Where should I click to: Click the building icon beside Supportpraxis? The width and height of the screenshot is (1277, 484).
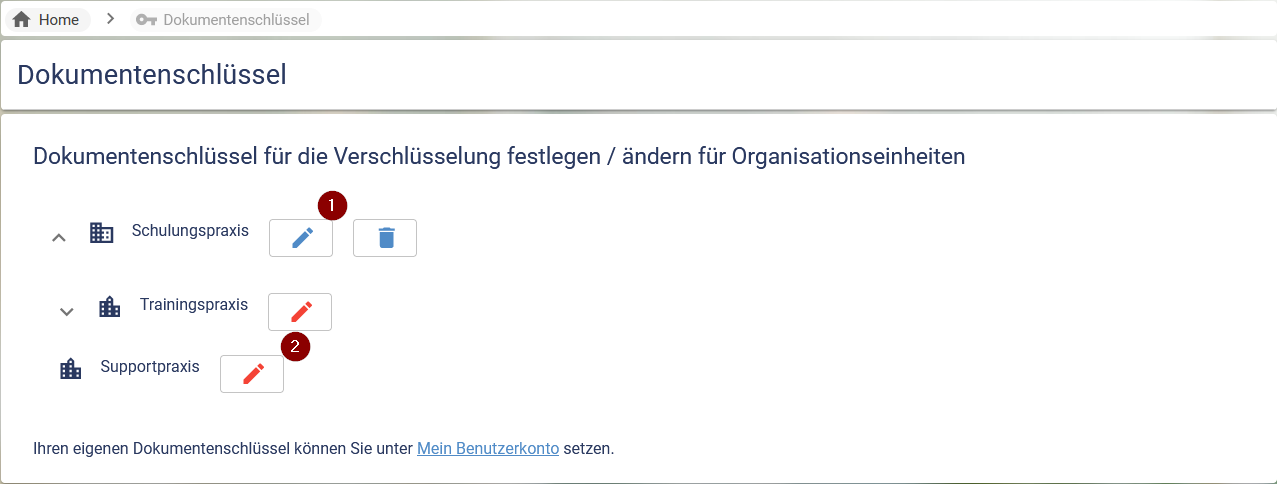71,369
